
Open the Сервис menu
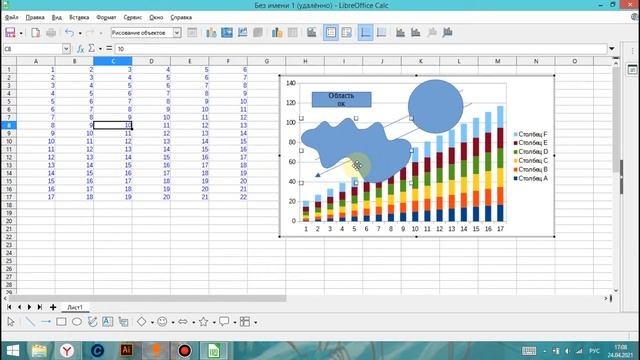(x=133, y=18)
